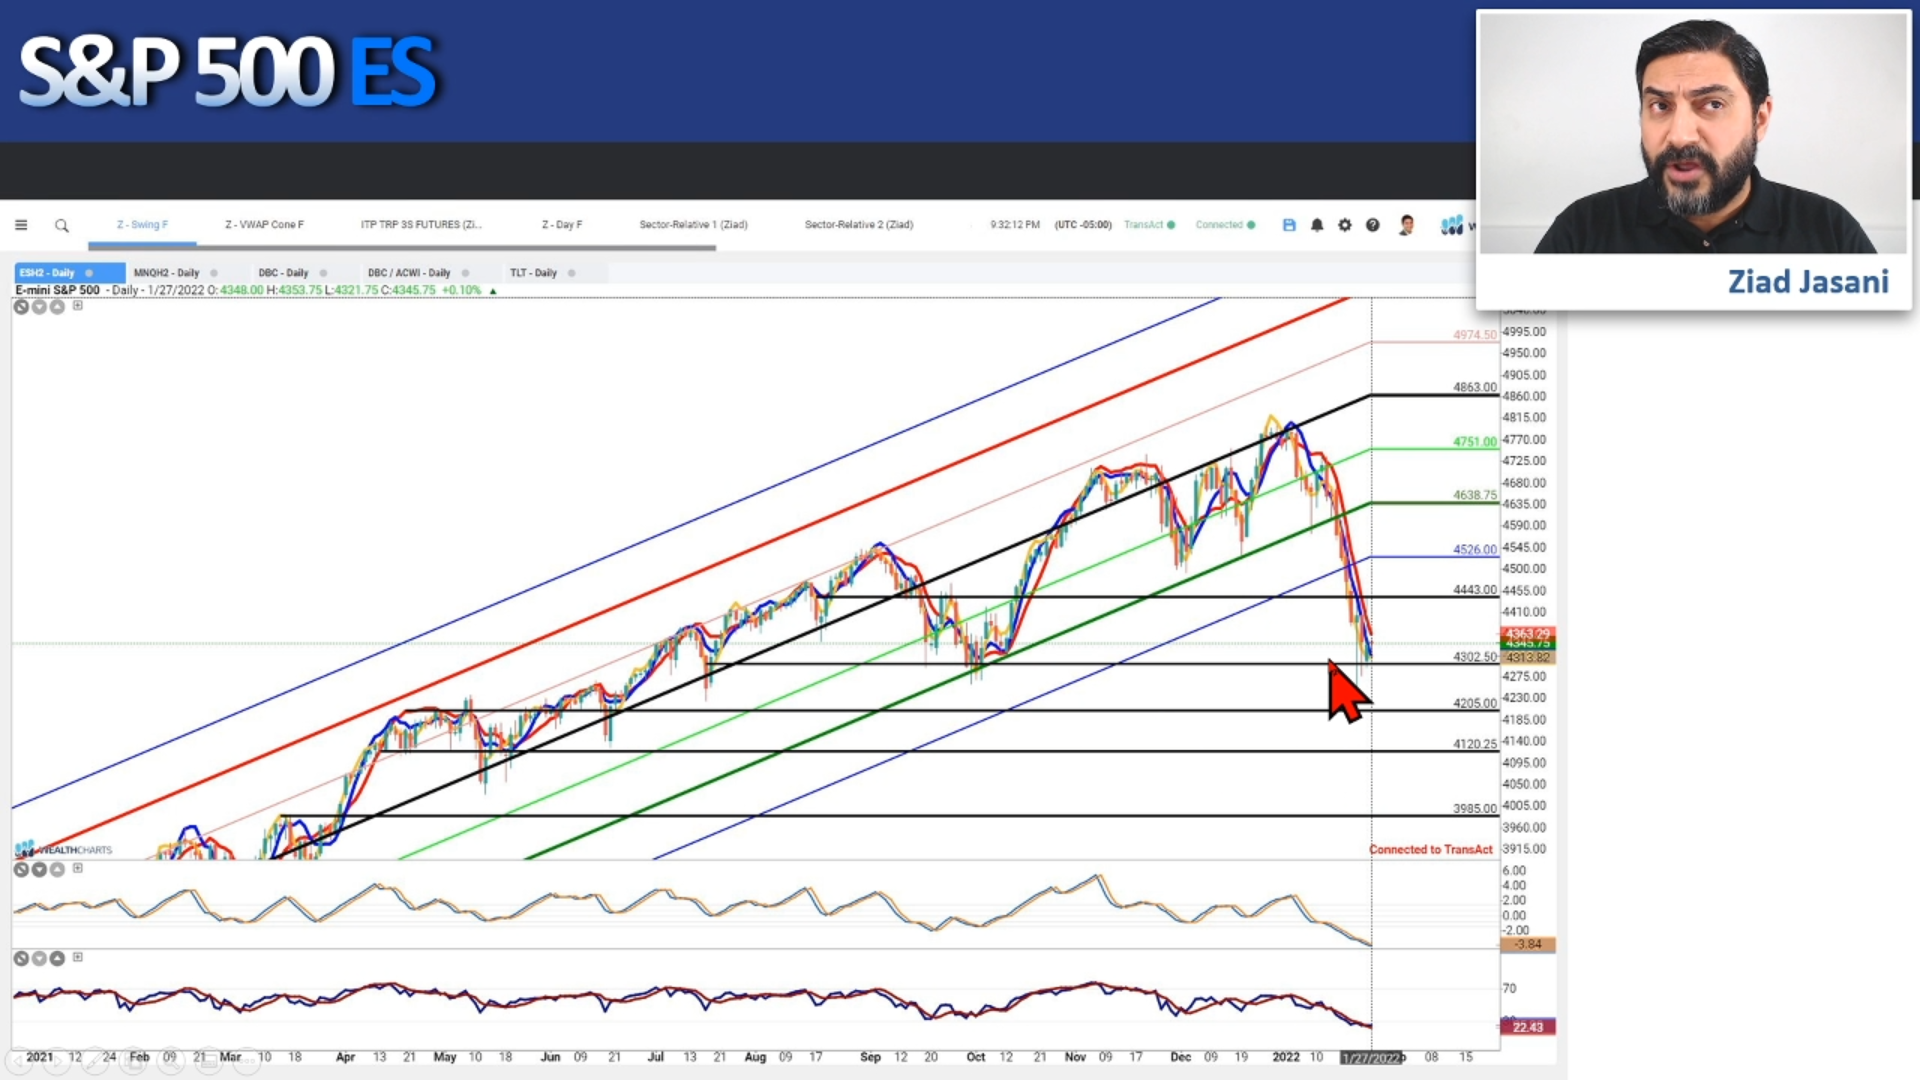
Task: Select the DBC - Daily chart tab
Action: click(283, 273)
